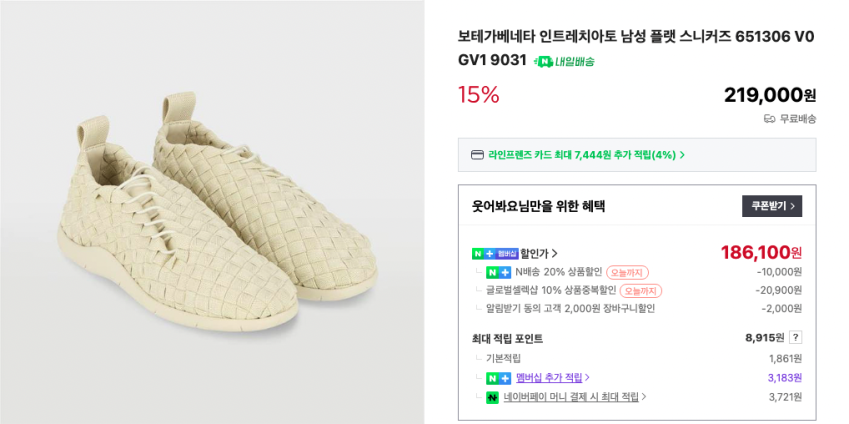Click the Naver Pay icon beside 네이버페이 머니

[x=492, y=397]
